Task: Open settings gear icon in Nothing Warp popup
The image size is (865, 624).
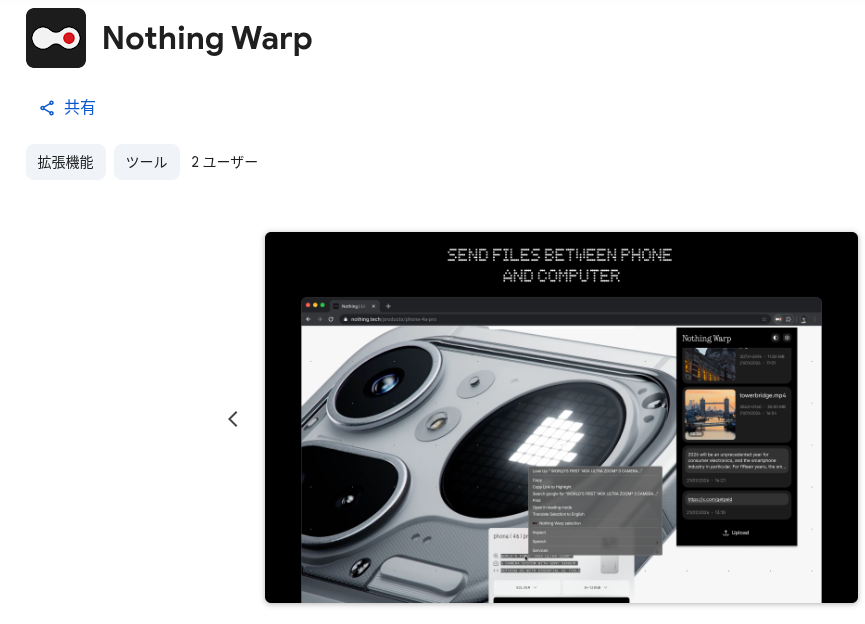Action: click(786, 338)
